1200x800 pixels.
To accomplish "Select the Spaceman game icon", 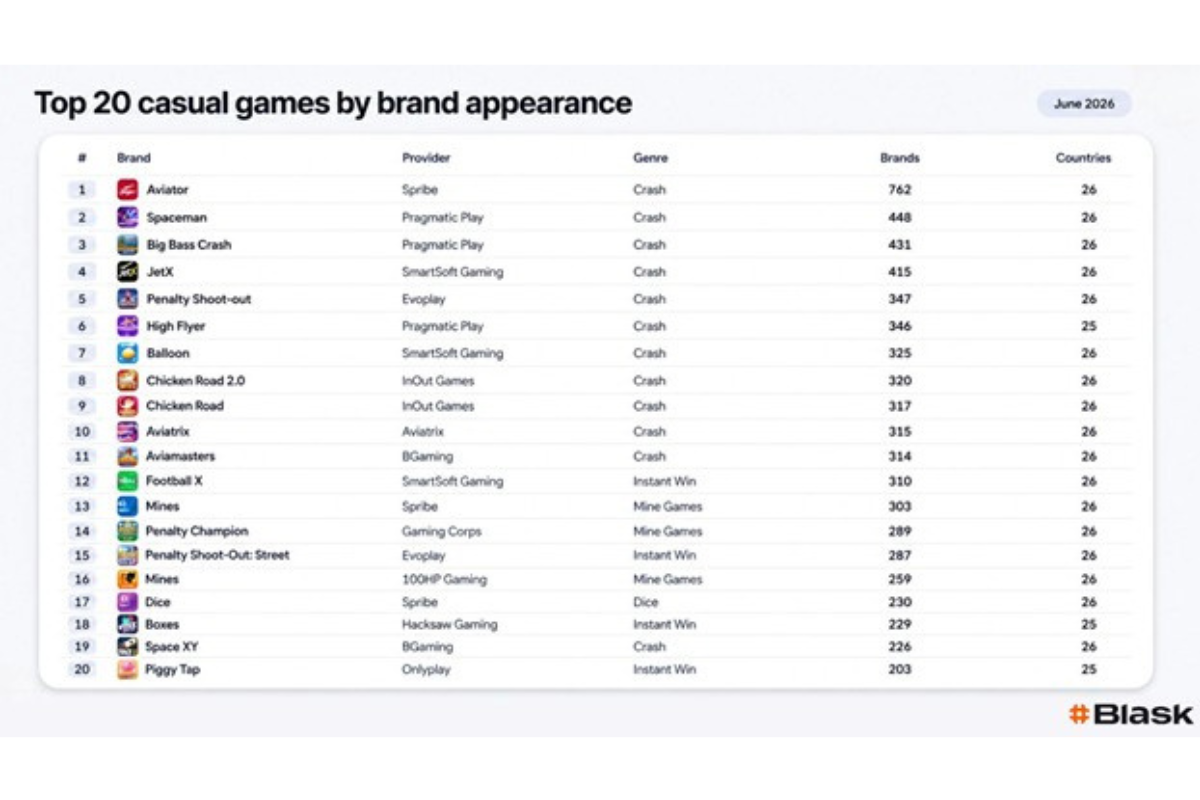I will click(x=127, y=217).
